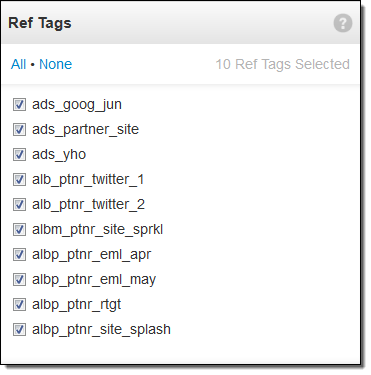Click the alb_ptnr_twitter_2 label text
371x375 pixels.
click(x=88, y=205)
